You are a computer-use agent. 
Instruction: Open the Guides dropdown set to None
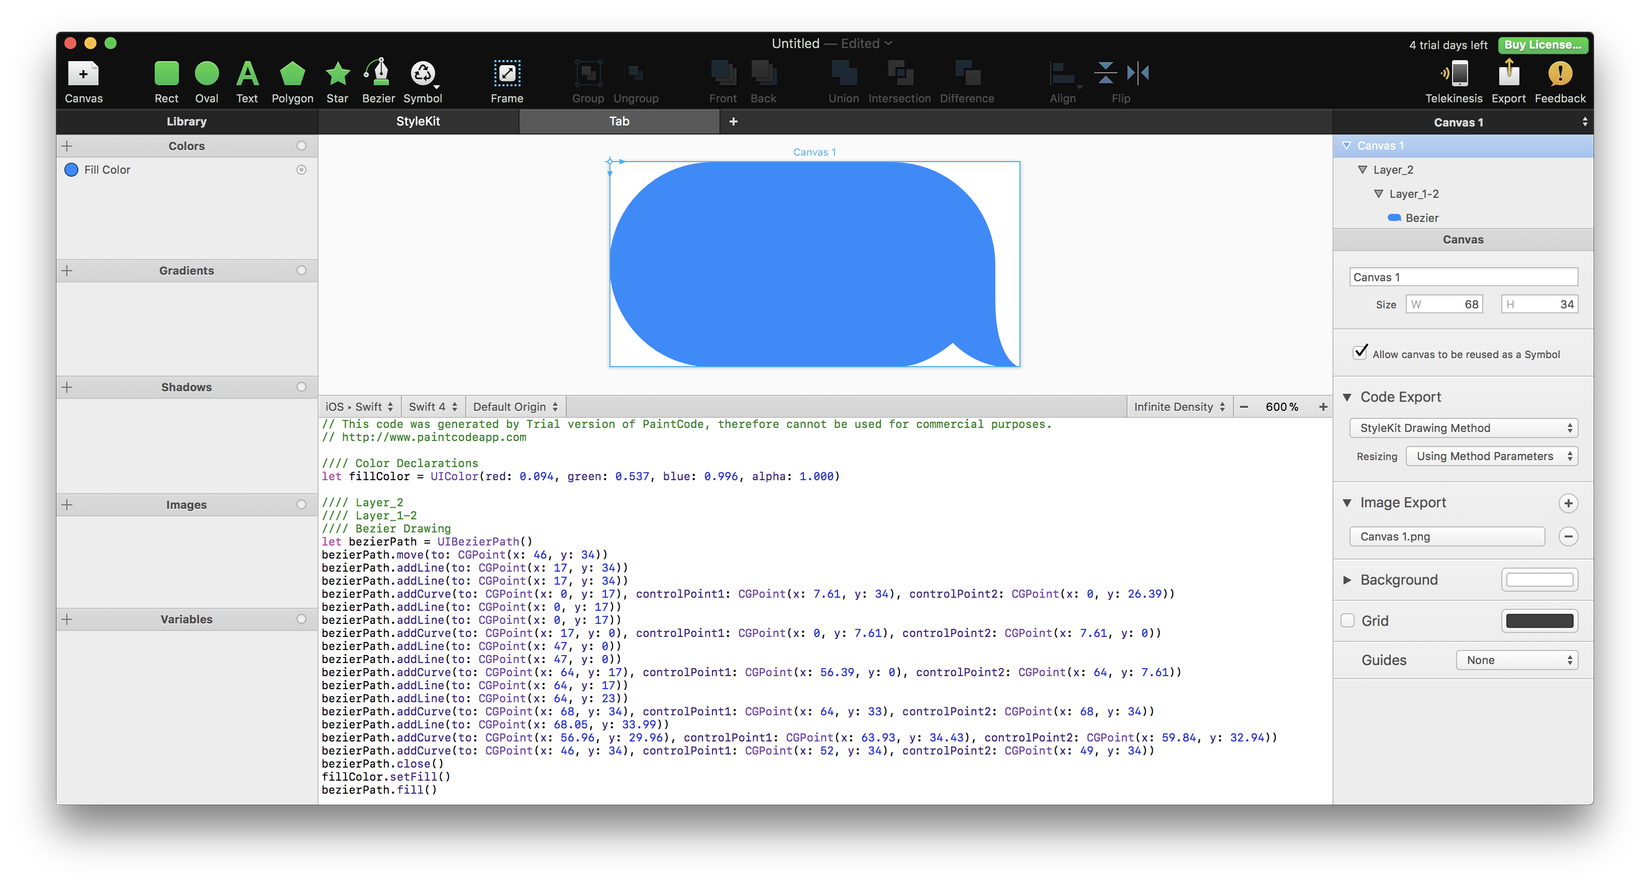[x=1516, y=660]
